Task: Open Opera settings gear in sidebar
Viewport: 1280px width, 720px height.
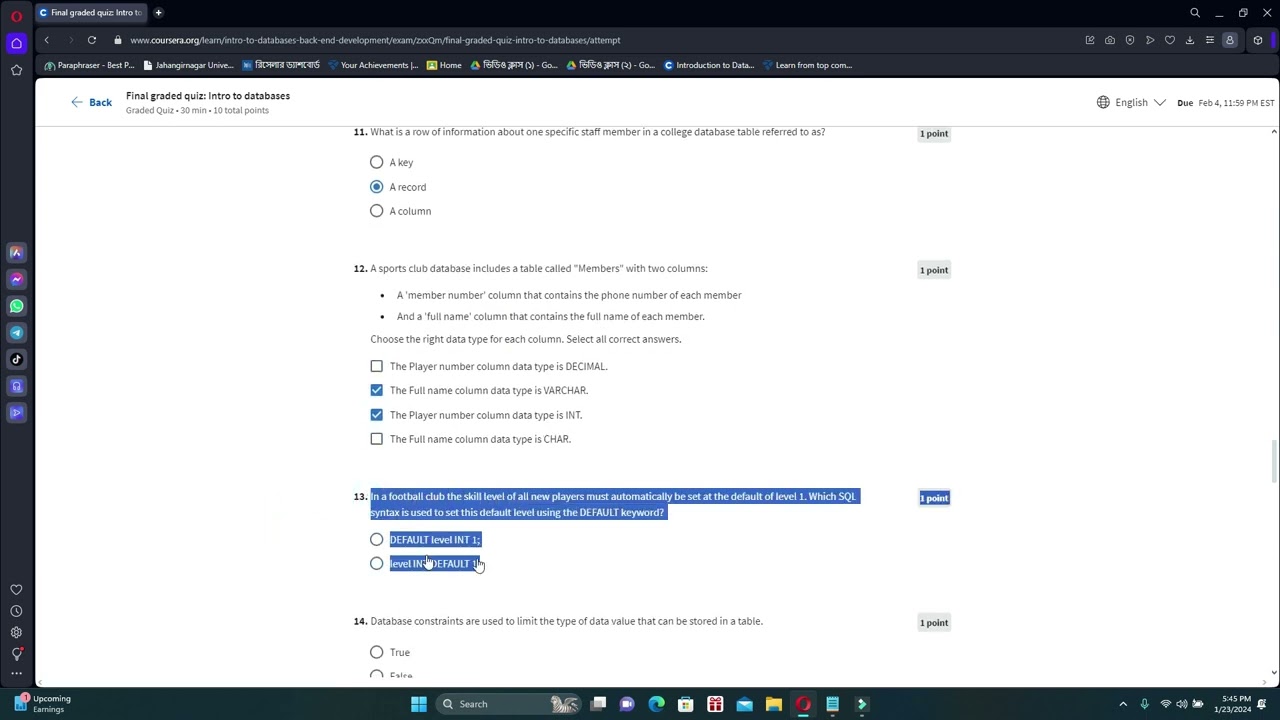Action: [x=16, y=632]
